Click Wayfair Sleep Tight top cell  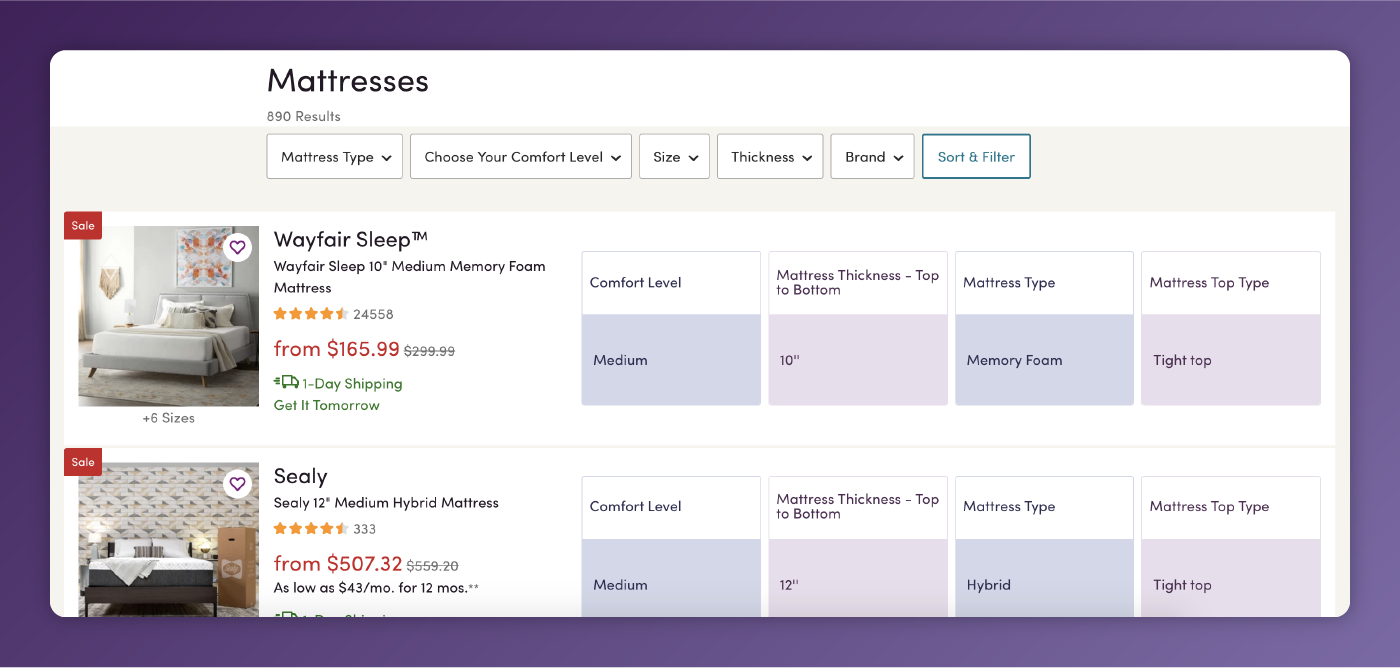pos(1231,360)
